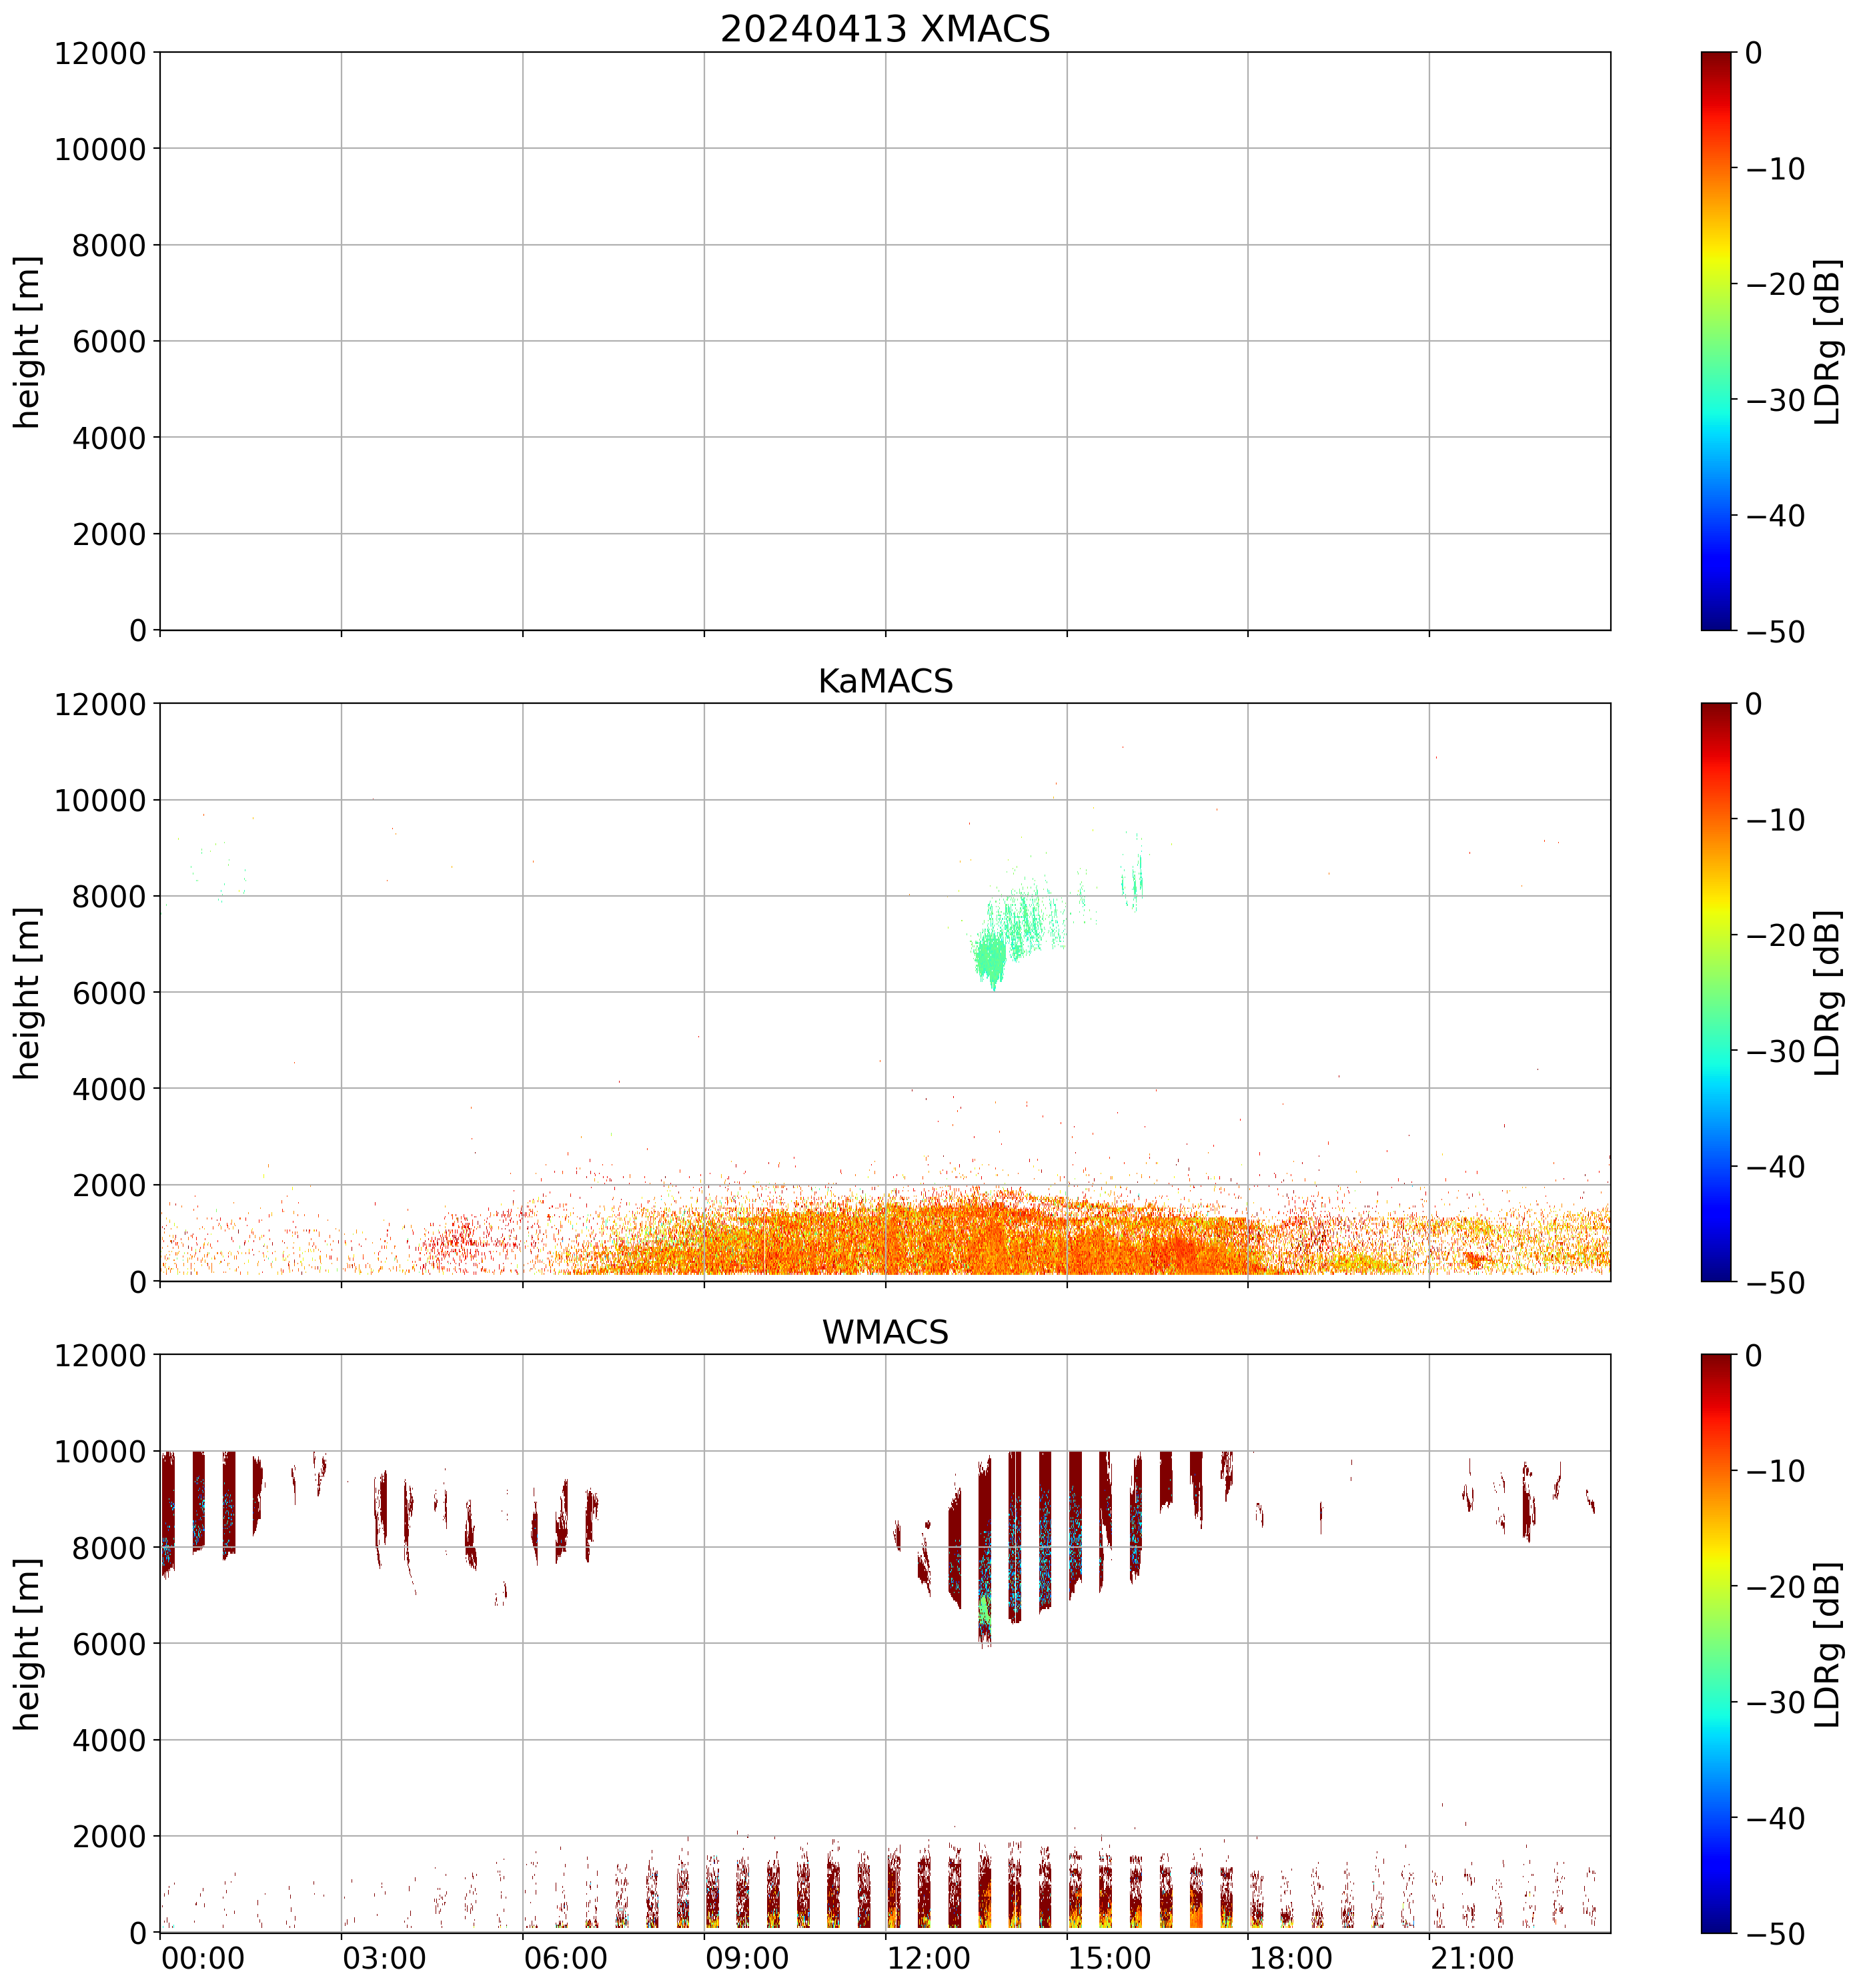The height and width of the screenshot is (1988, 1859).
Task: Click the 09:00 time axis label
Action: coord(747,1958)
